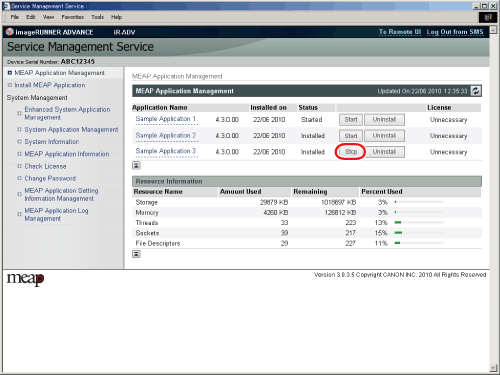Go to Check License page
Viewport: 500px width, 375px height.
[x=45, y=166]
